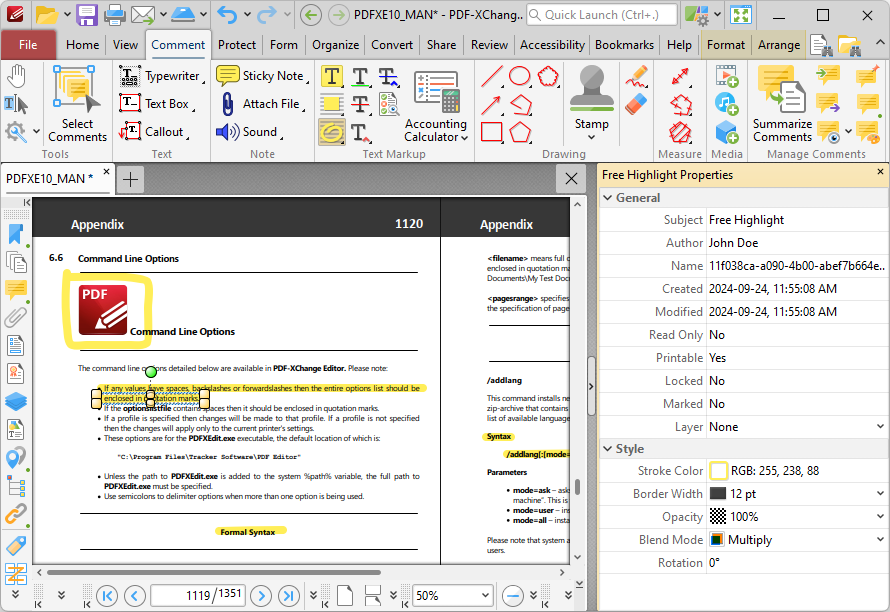
Task: Open the File menu
Action: click(28, 45)
